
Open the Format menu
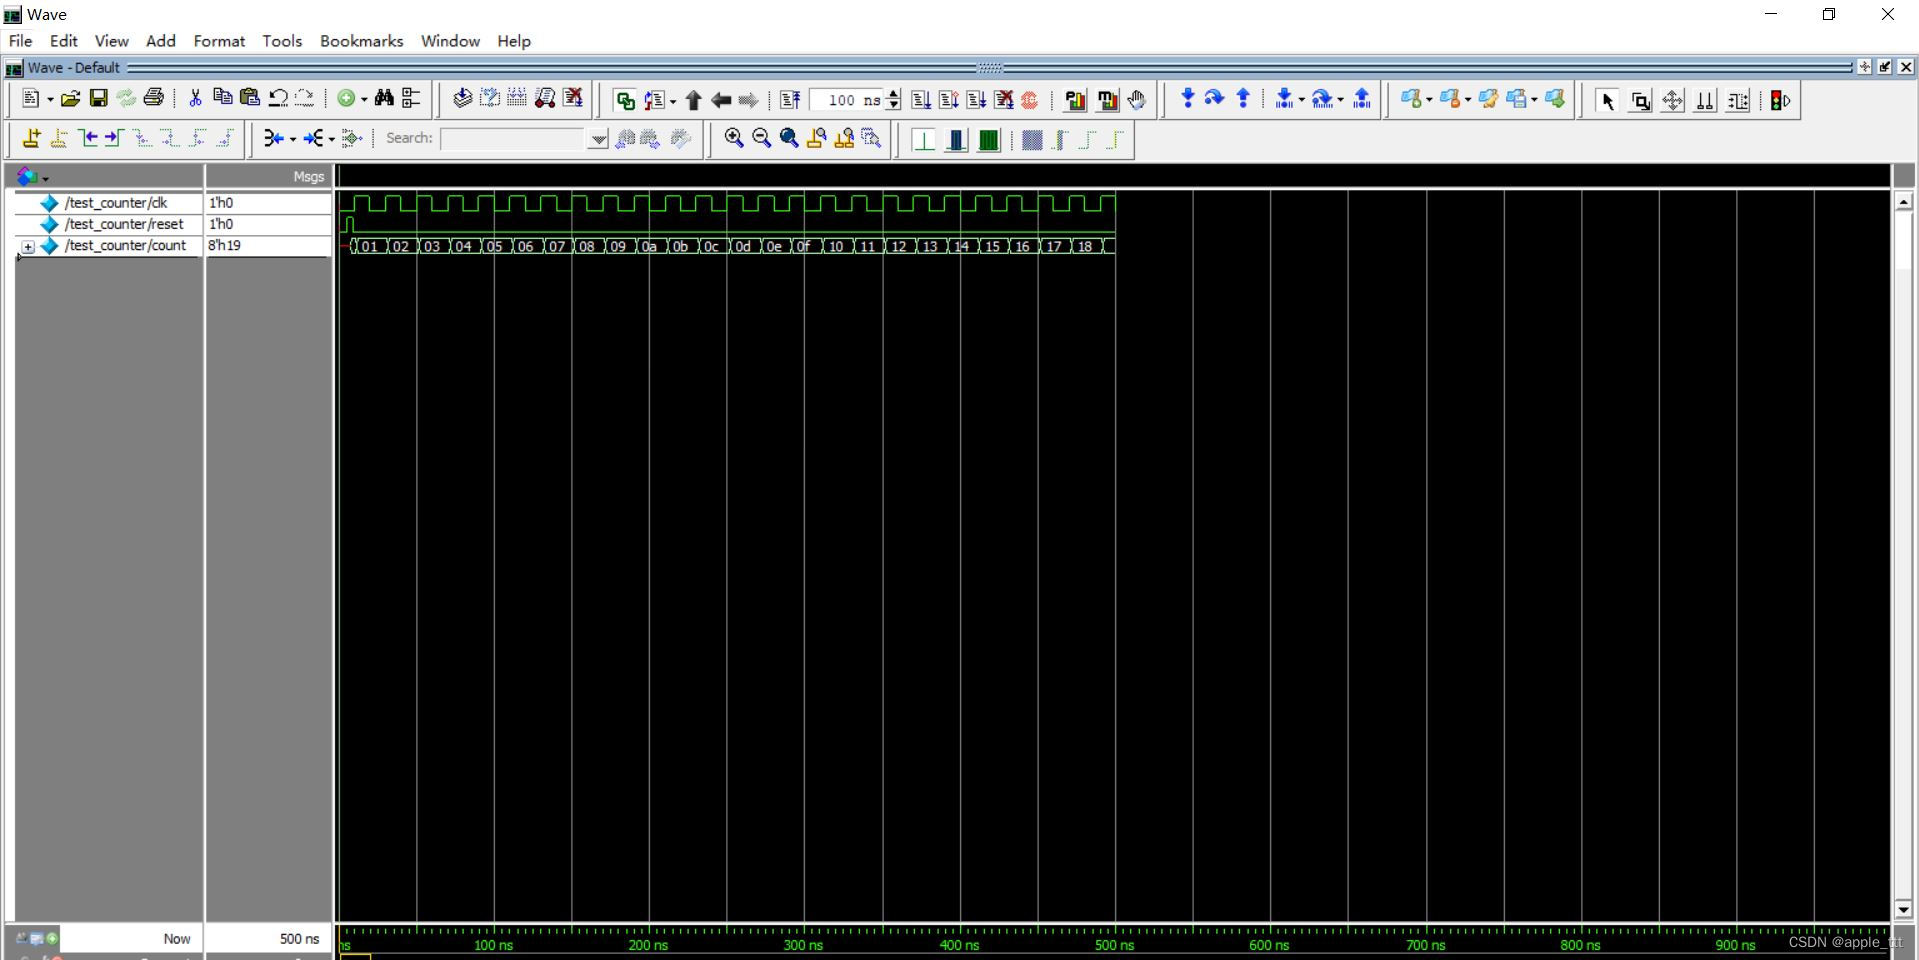(x=219, y=41)
